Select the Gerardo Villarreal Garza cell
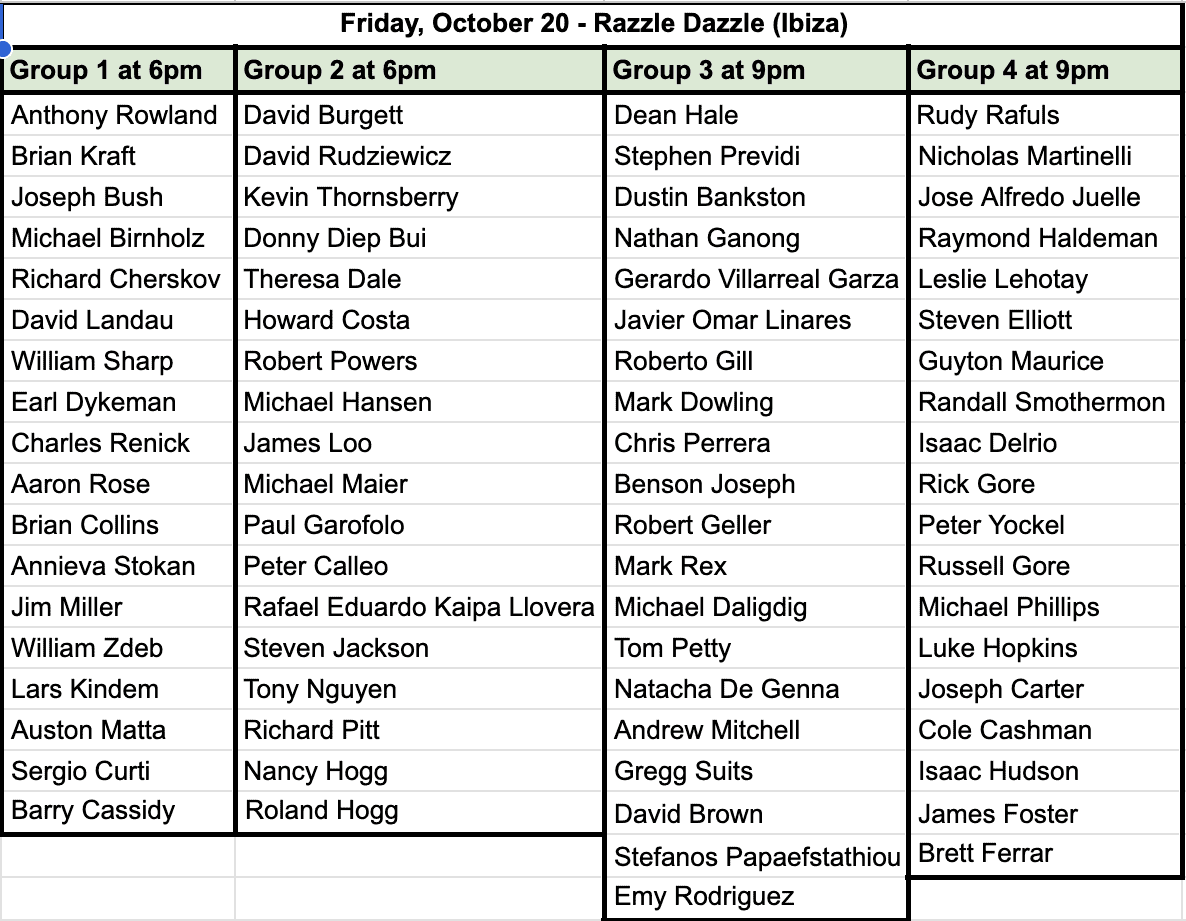This screenshot has height=921, width=1186. point(756,279)
